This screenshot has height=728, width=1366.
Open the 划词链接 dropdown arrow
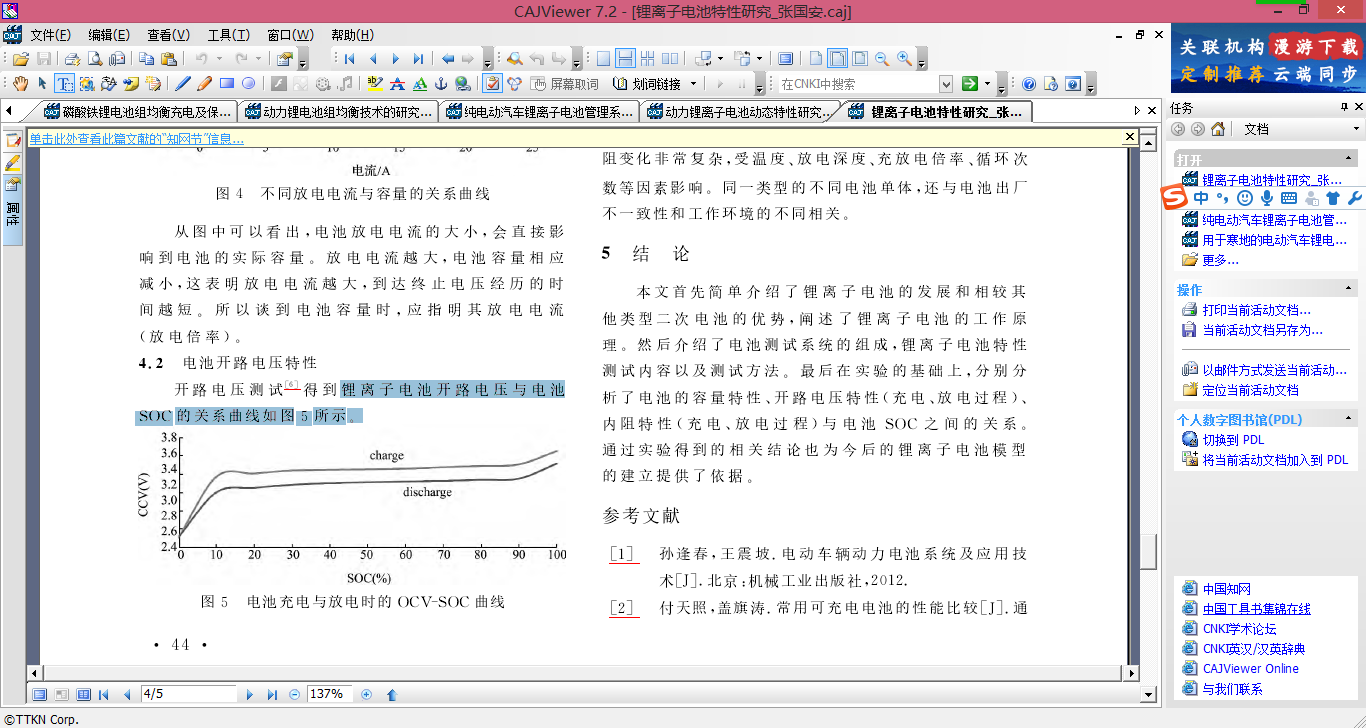[x=693, y=84]
